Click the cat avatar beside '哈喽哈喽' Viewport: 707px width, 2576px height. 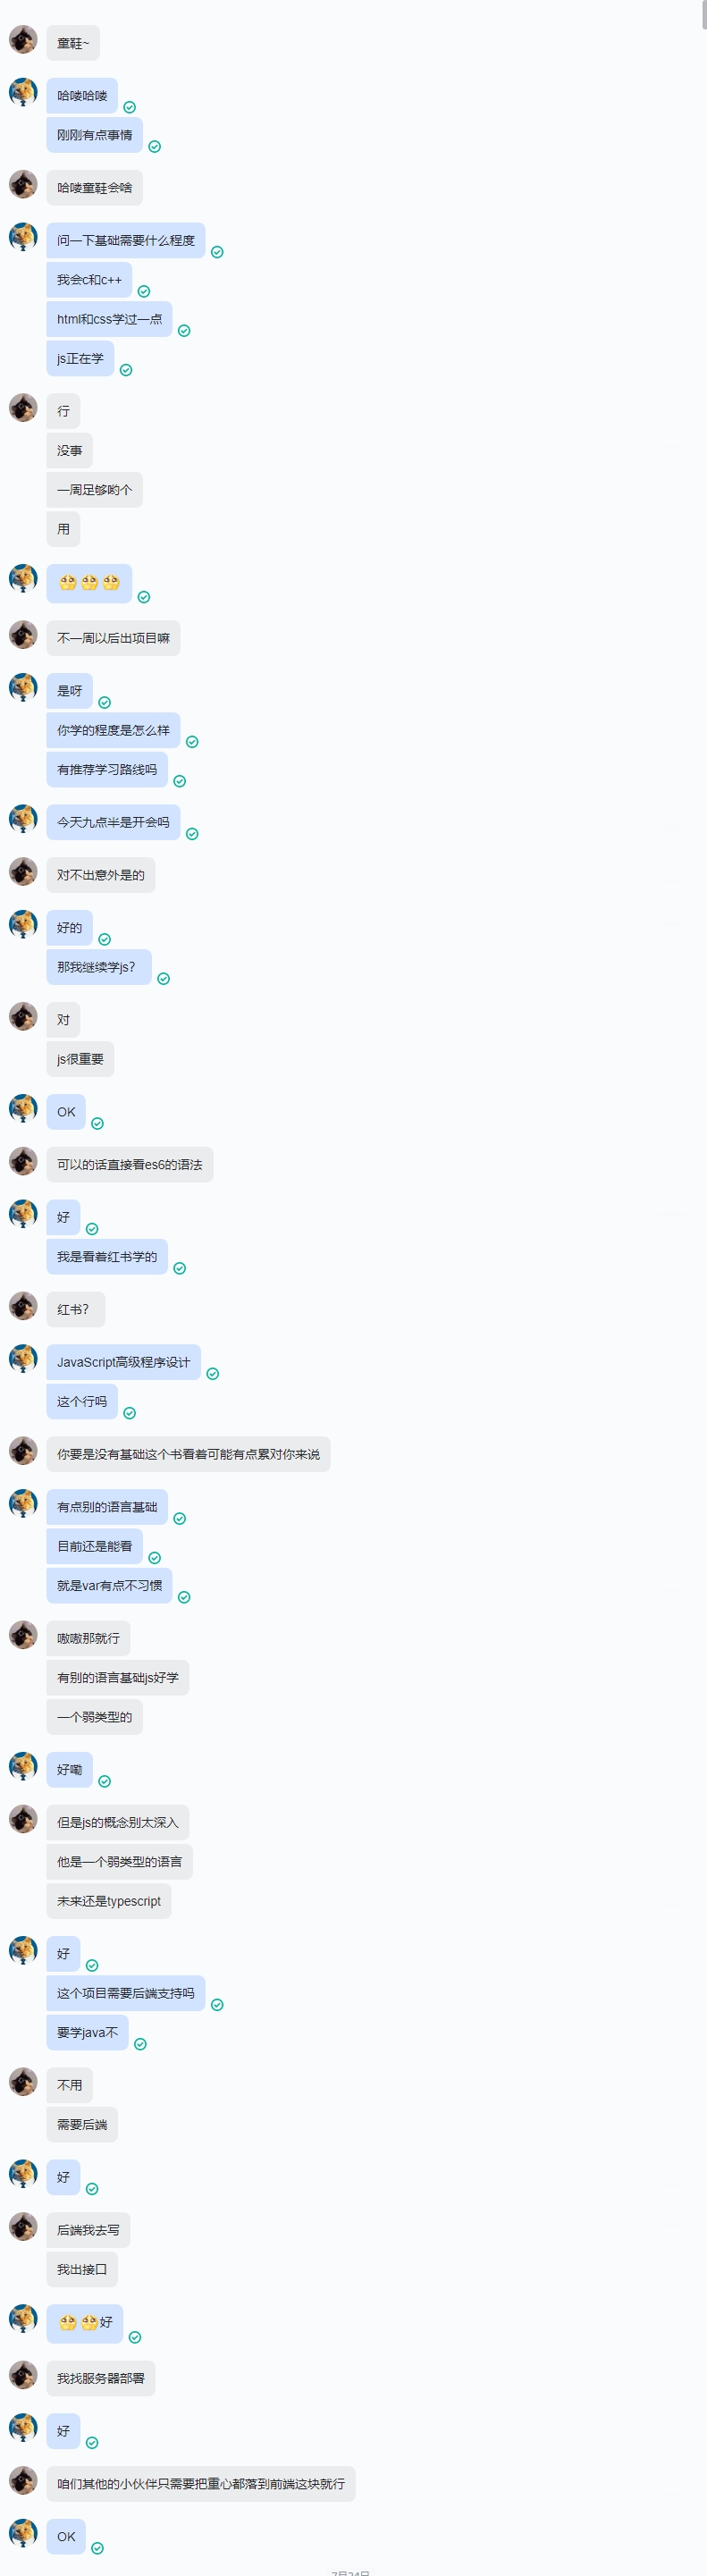pyautogui.click(x=23, y=93)
